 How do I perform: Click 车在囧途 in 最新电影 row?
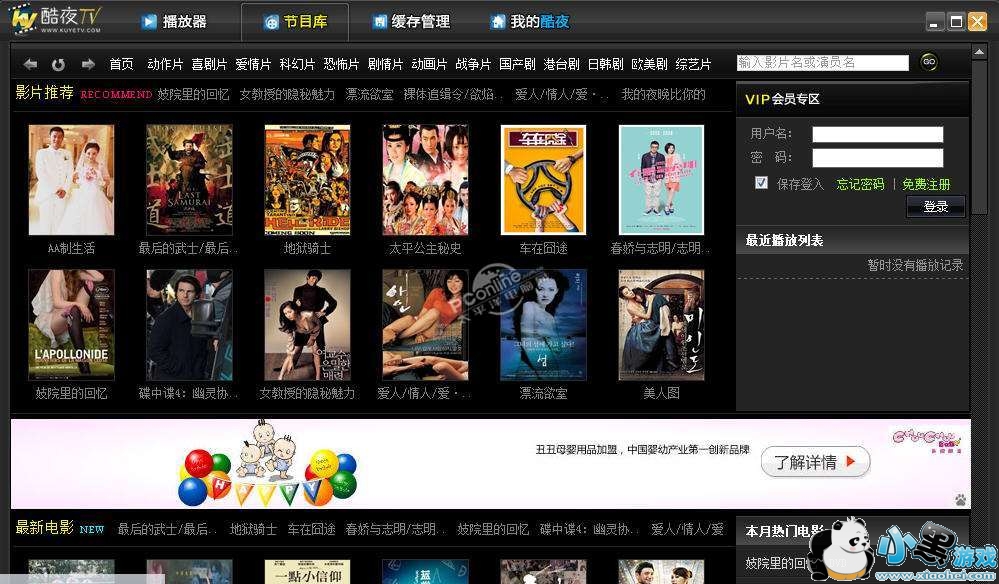click(311, 529)
